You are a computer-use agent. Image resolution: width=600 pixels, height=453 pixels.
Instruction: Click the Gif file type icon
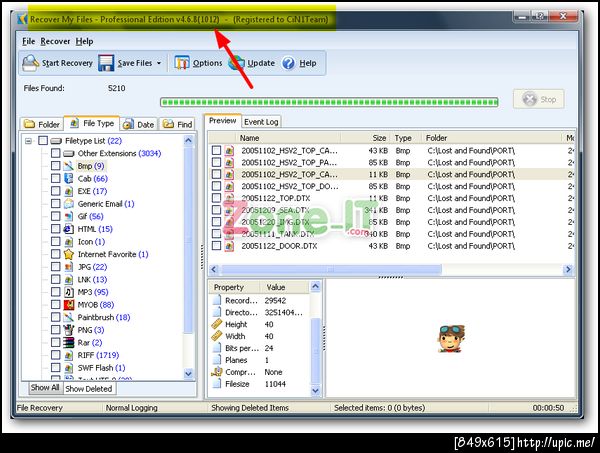click(x=68, y=216)
